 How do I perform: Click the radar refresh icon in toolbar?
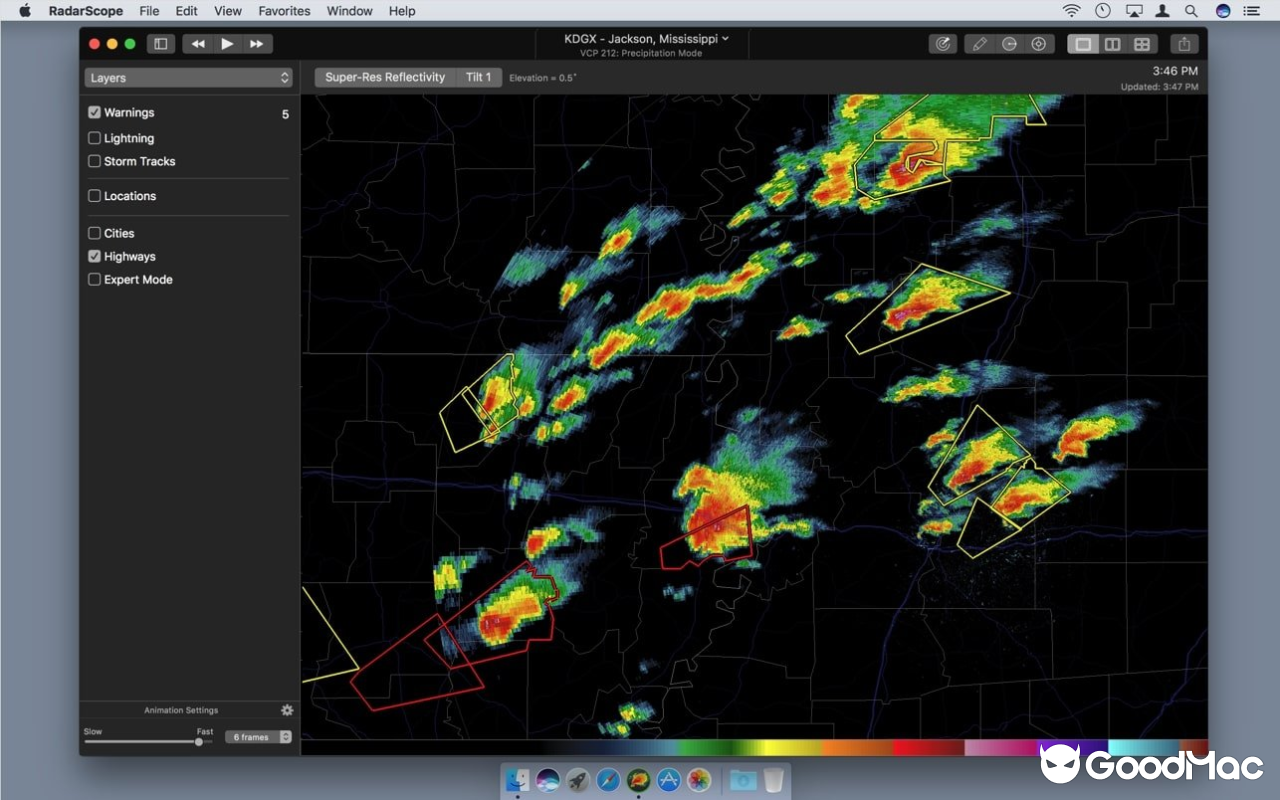point(942,44)
